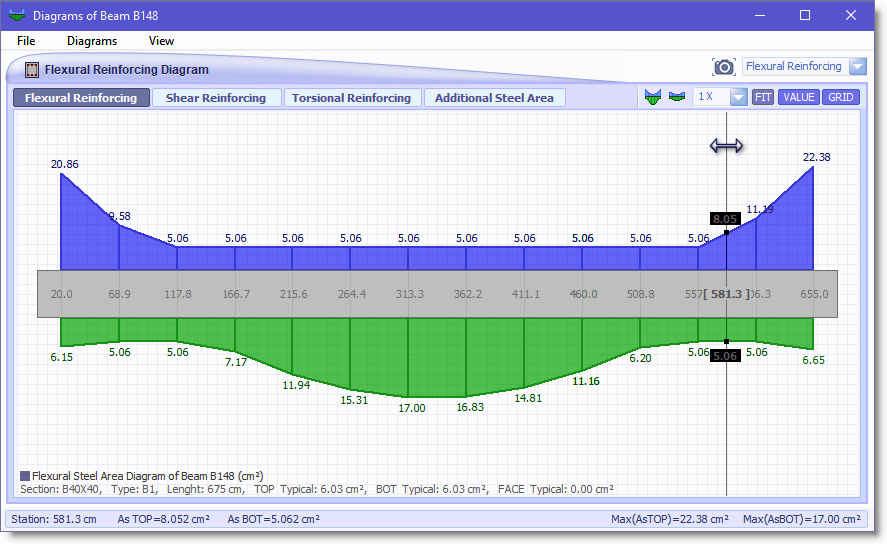
Task: Click the 313.3 station on the beam
Action: 410,294
